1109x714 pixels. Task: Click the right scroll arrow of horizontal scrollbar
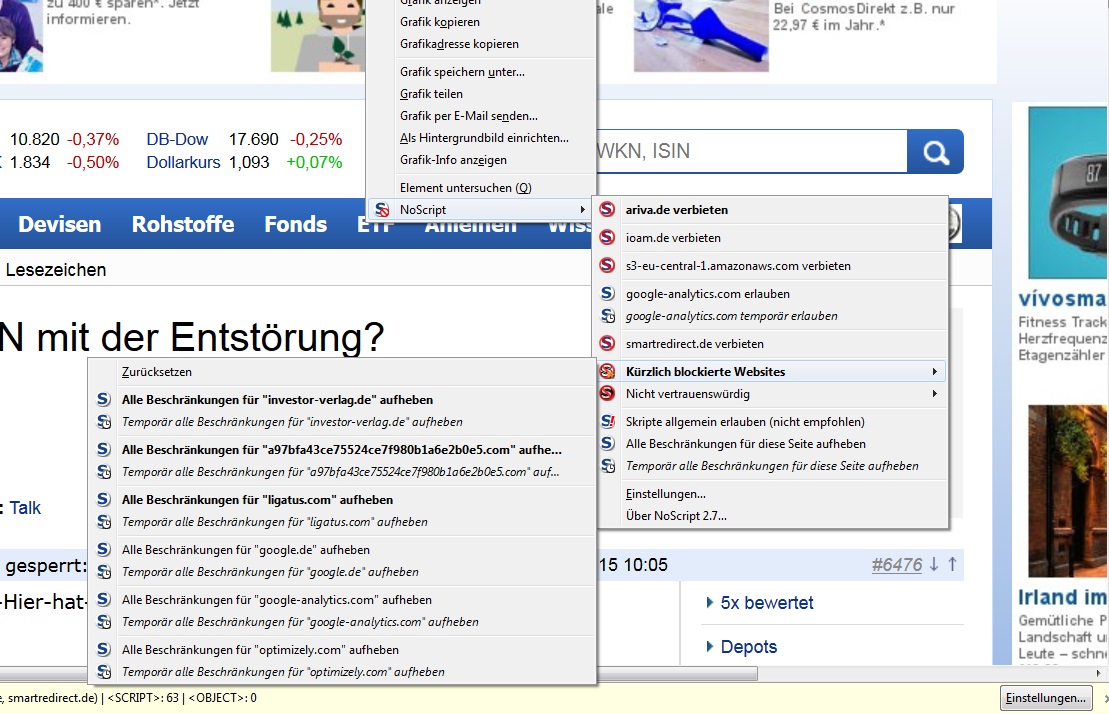click(1098, 673)
